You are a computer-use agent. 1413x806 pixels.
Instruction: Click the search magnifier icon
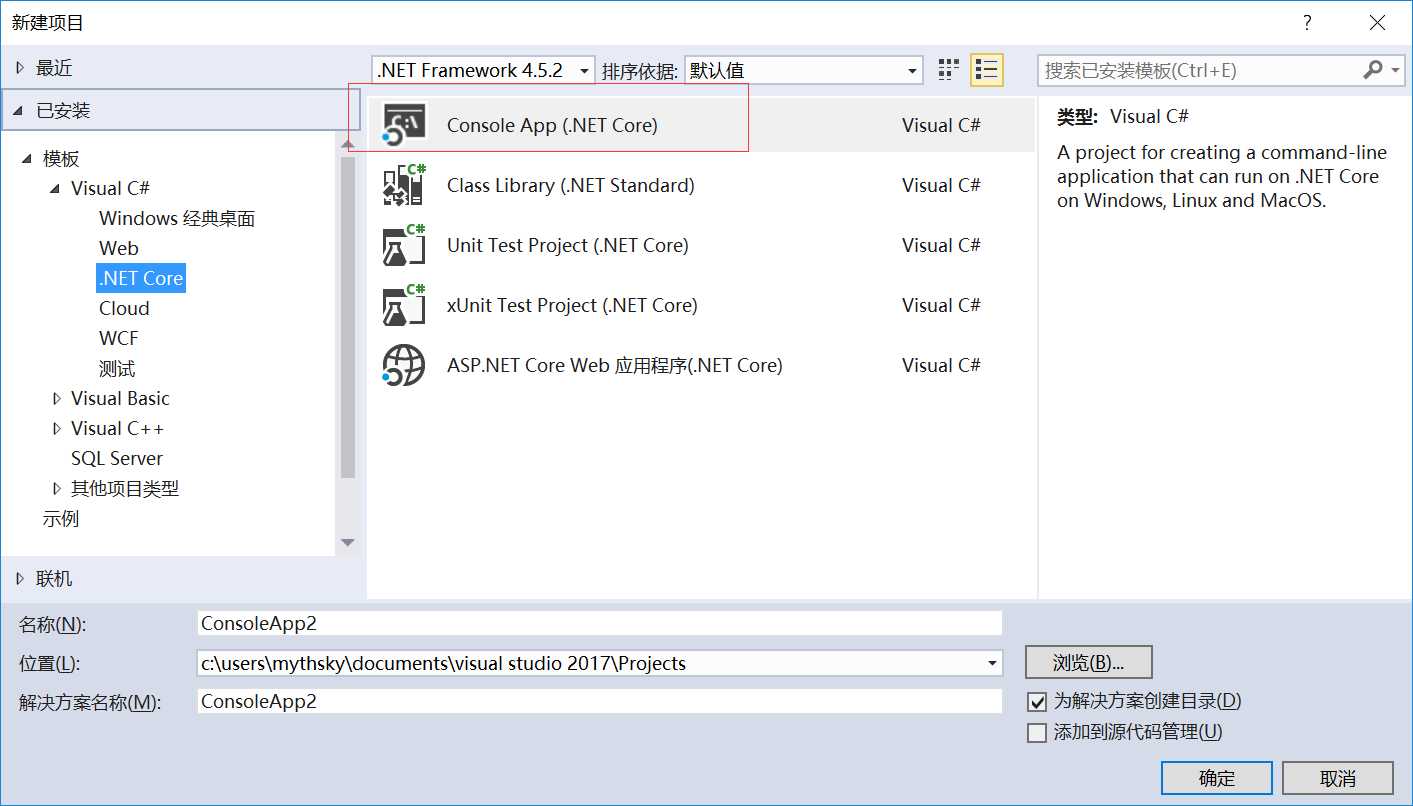pyautogui.click(x=1372, y=70)
